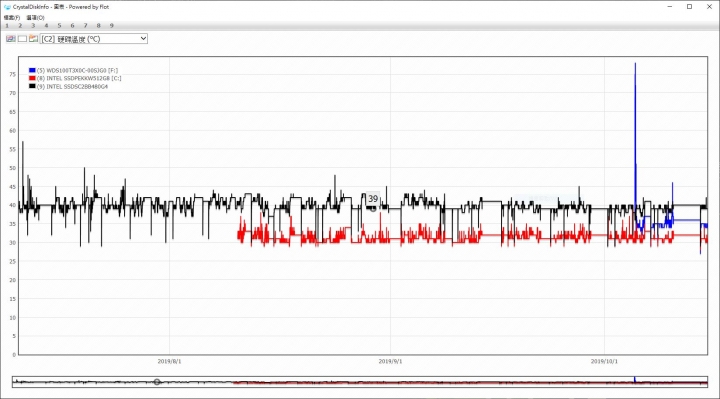Viewport: 720px width, 399px height.
Task: Select disk number 1 in number bar
Action: [7, 26]
